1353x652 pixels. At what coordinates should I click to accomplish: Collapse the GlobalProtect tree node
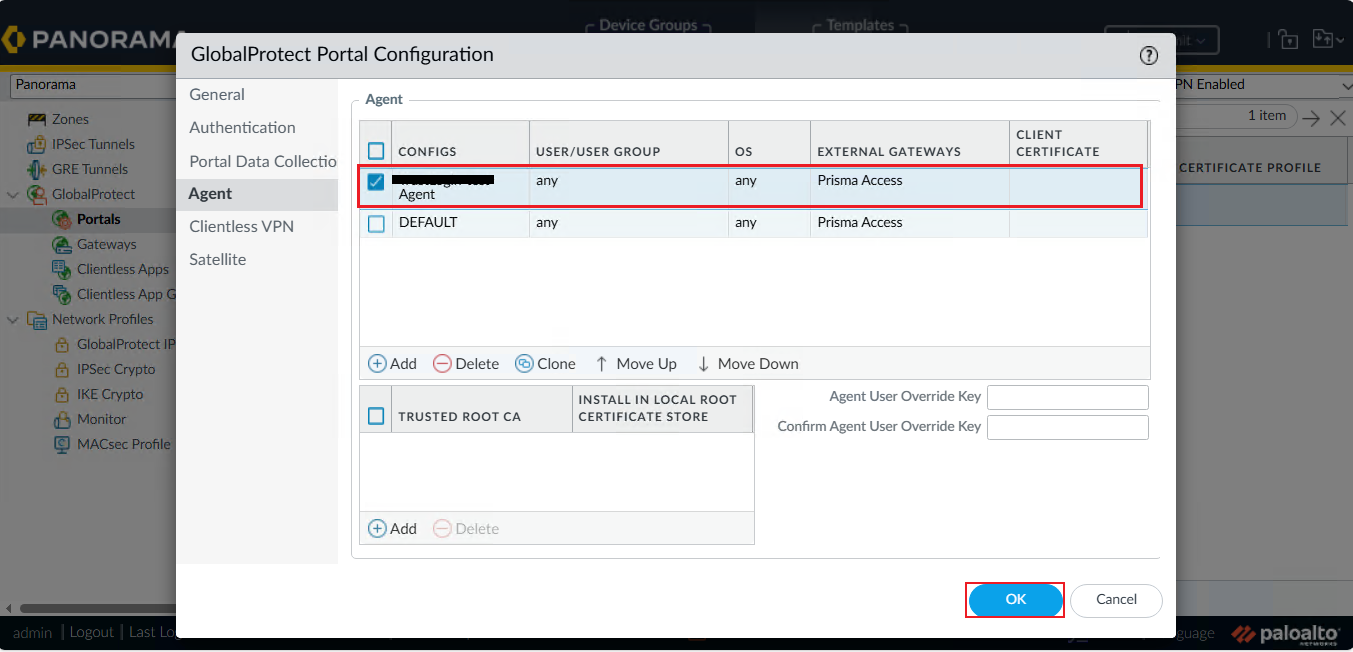pos(13,194)
